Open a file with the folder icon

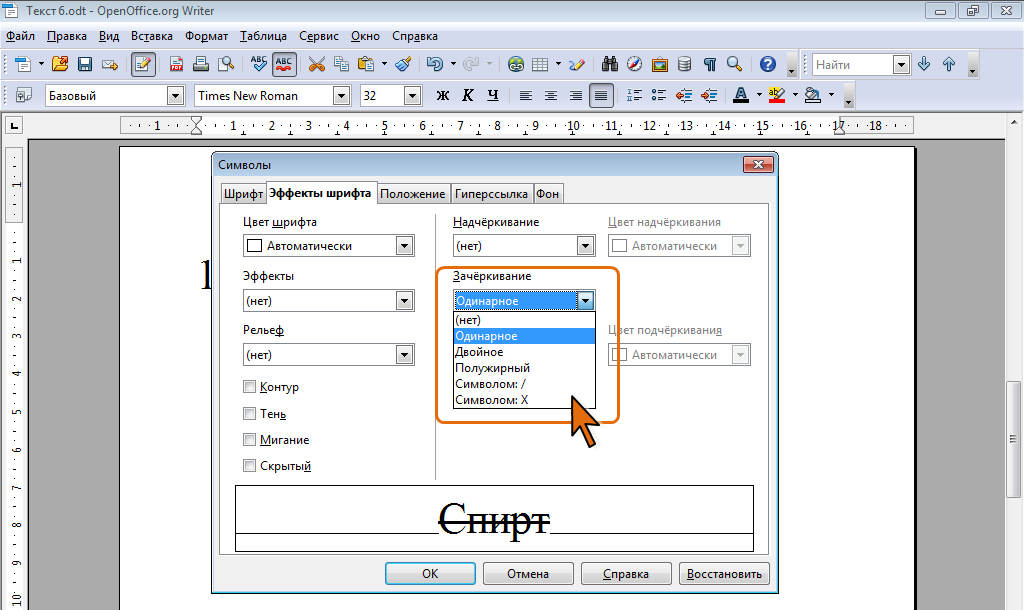coord(60,64)
